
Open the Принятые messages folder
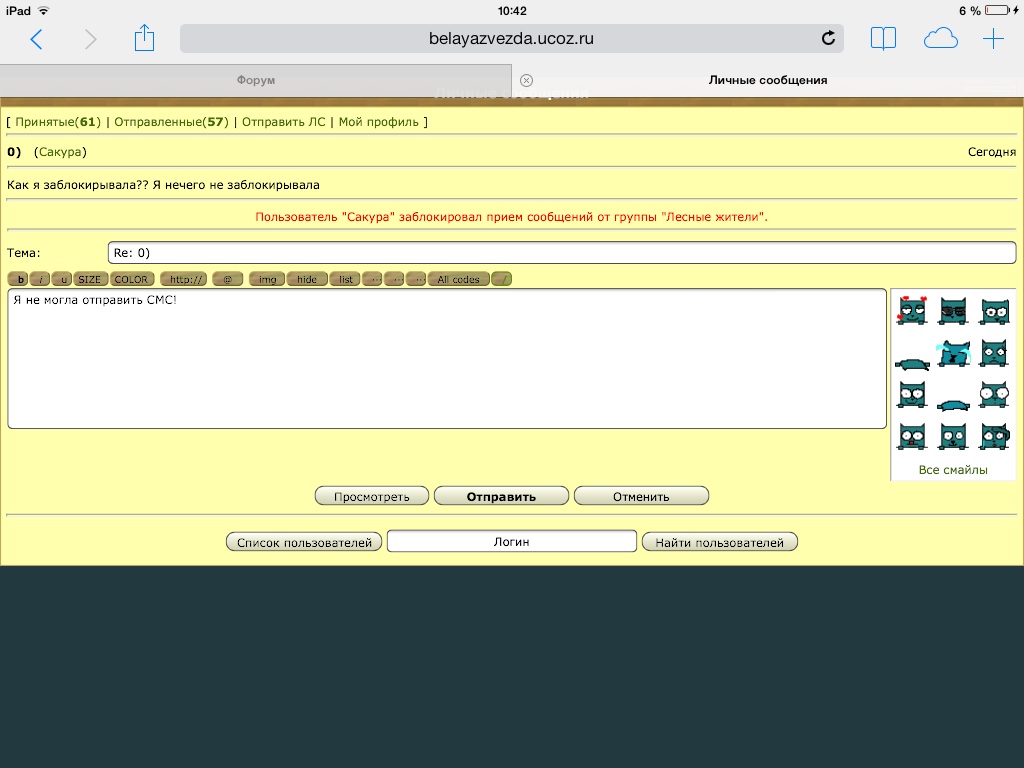pyautogui.click(x=57, y=122)
